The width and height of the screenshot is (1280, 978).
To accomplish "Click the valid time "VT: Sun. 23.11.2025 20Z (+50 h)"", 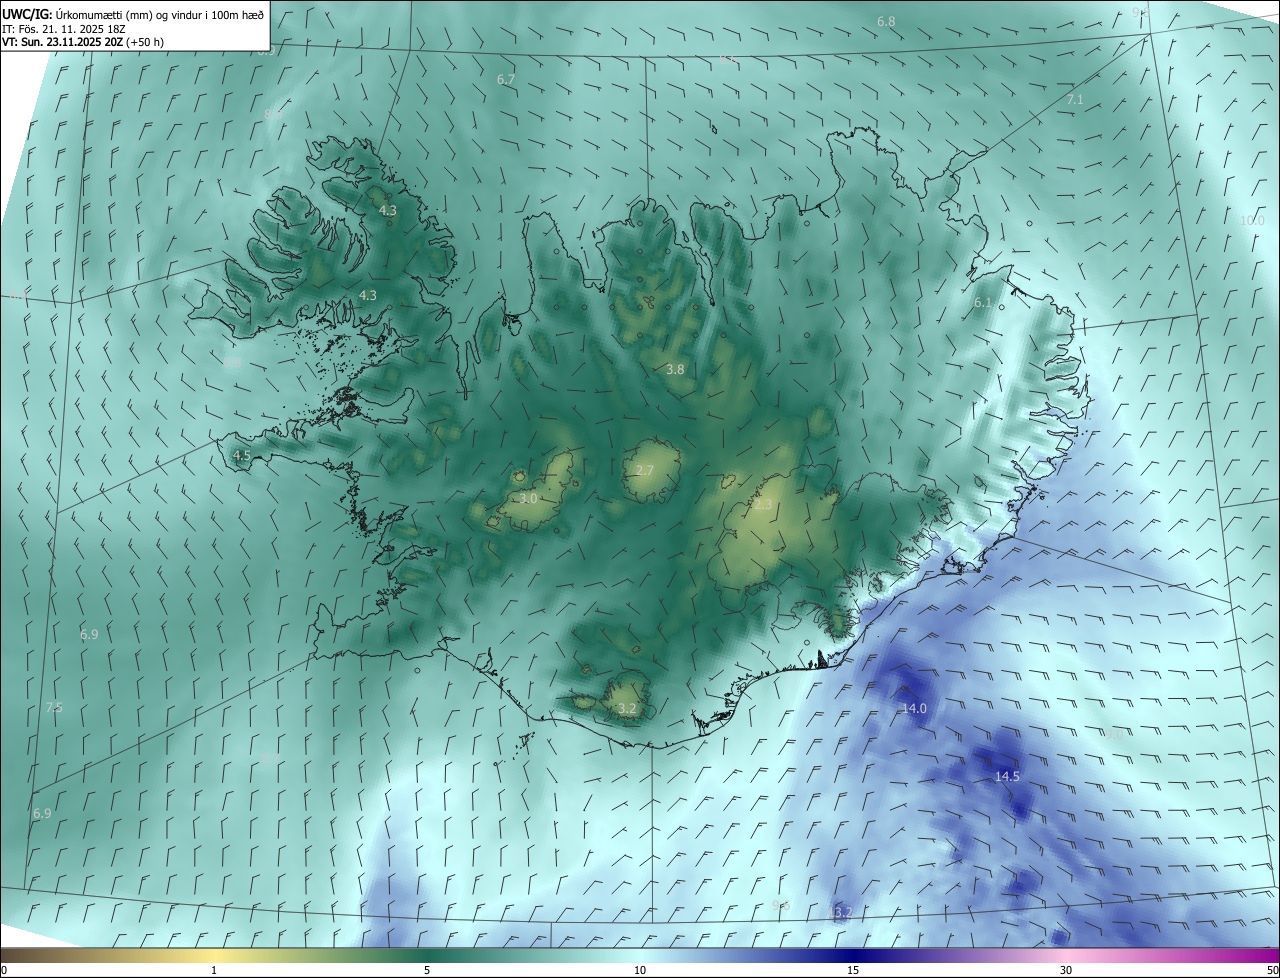I will click(x=83, y=43).
